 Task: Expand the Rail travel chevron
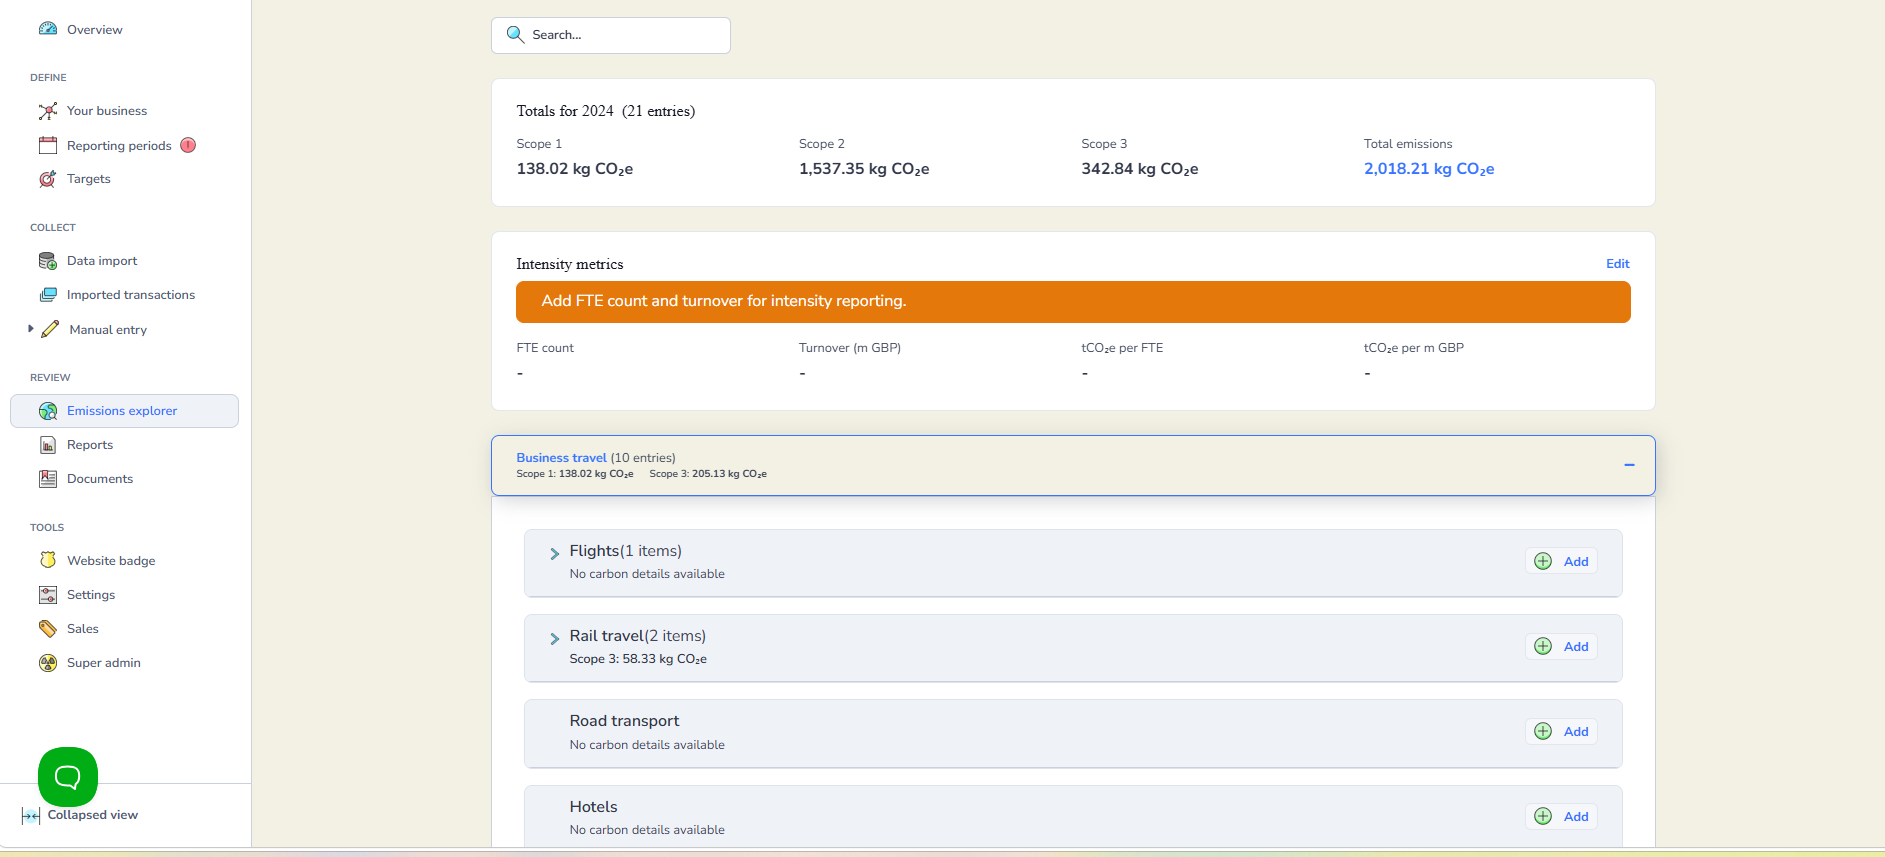tap(554, 638)
